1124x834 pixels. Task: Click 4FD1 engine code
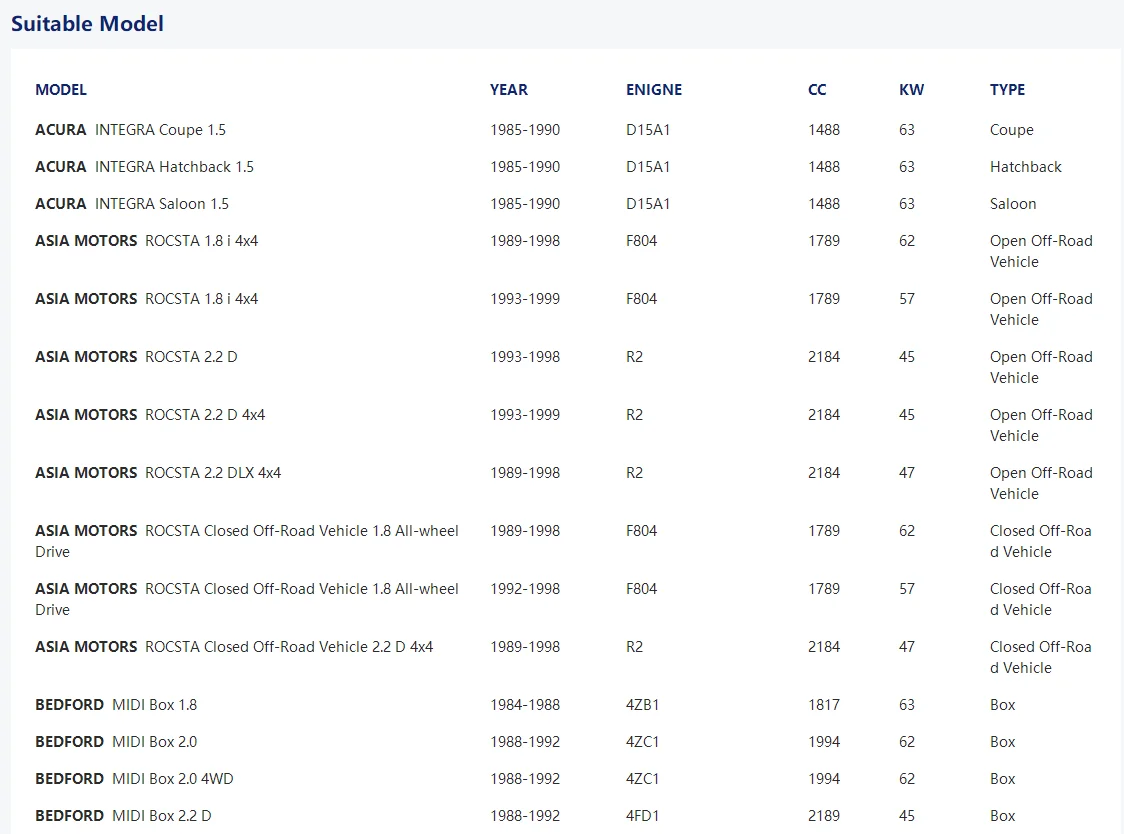coord(642,815)
